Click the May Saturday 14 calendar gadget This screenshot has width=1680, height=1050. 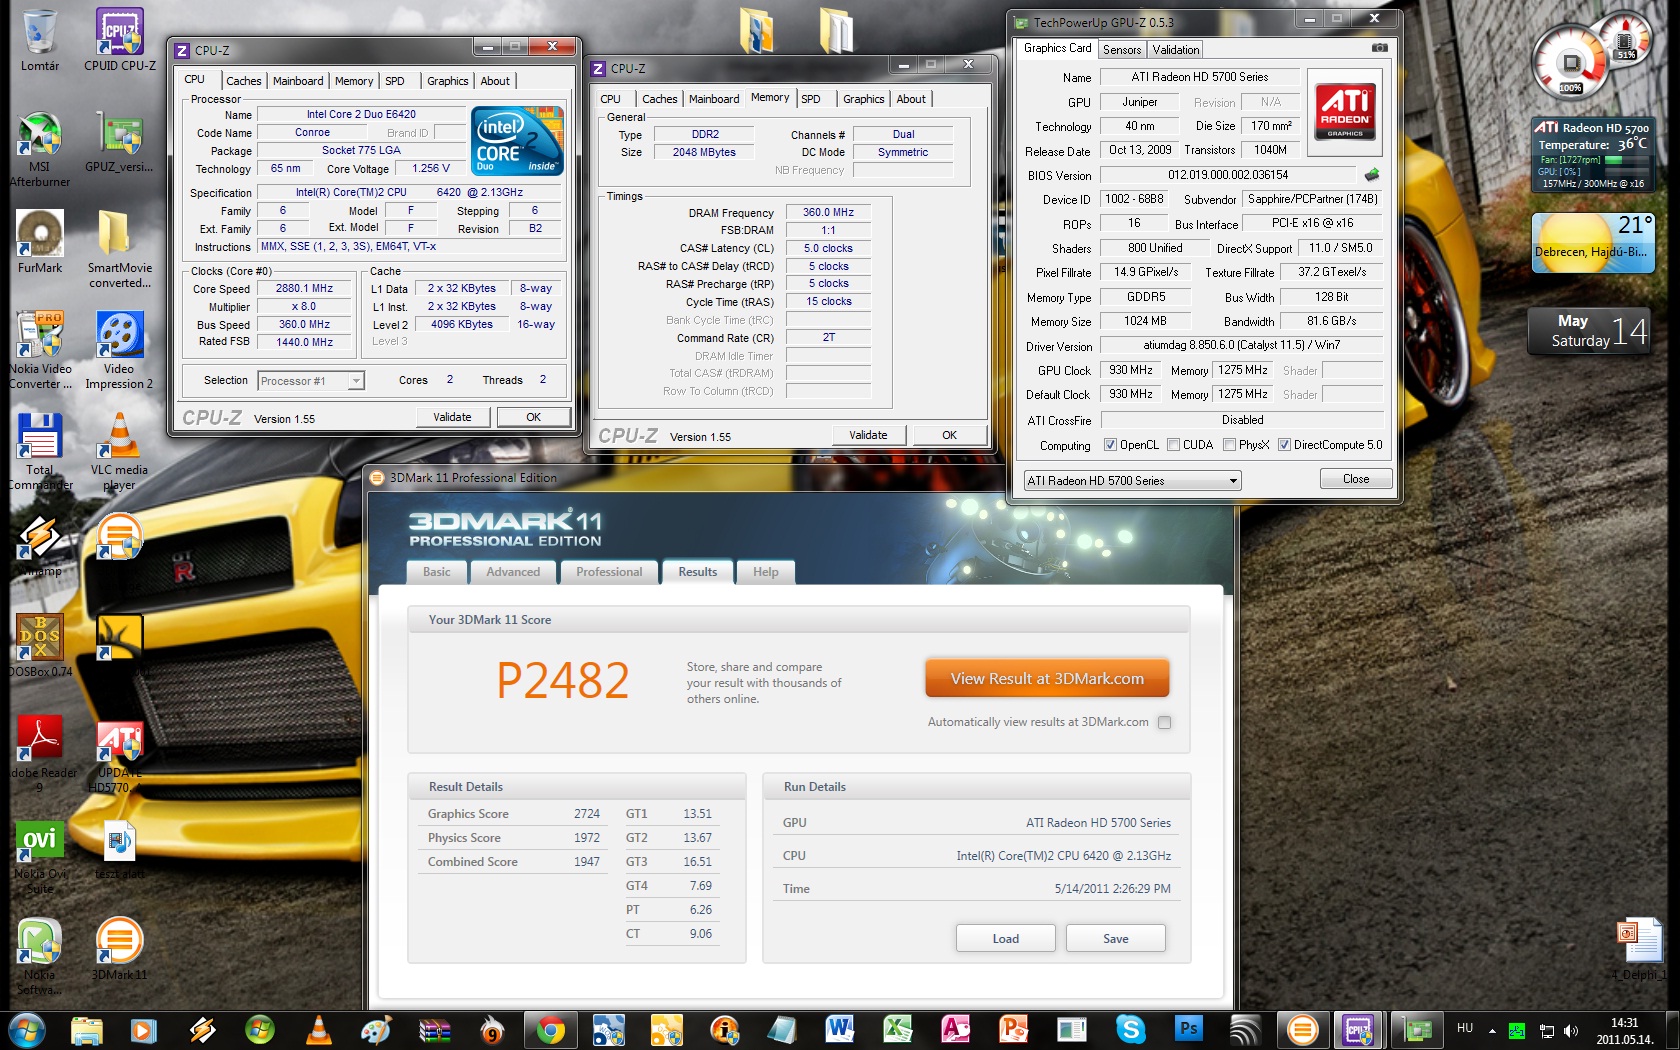pyautogui.click(x=1590, y=331)
